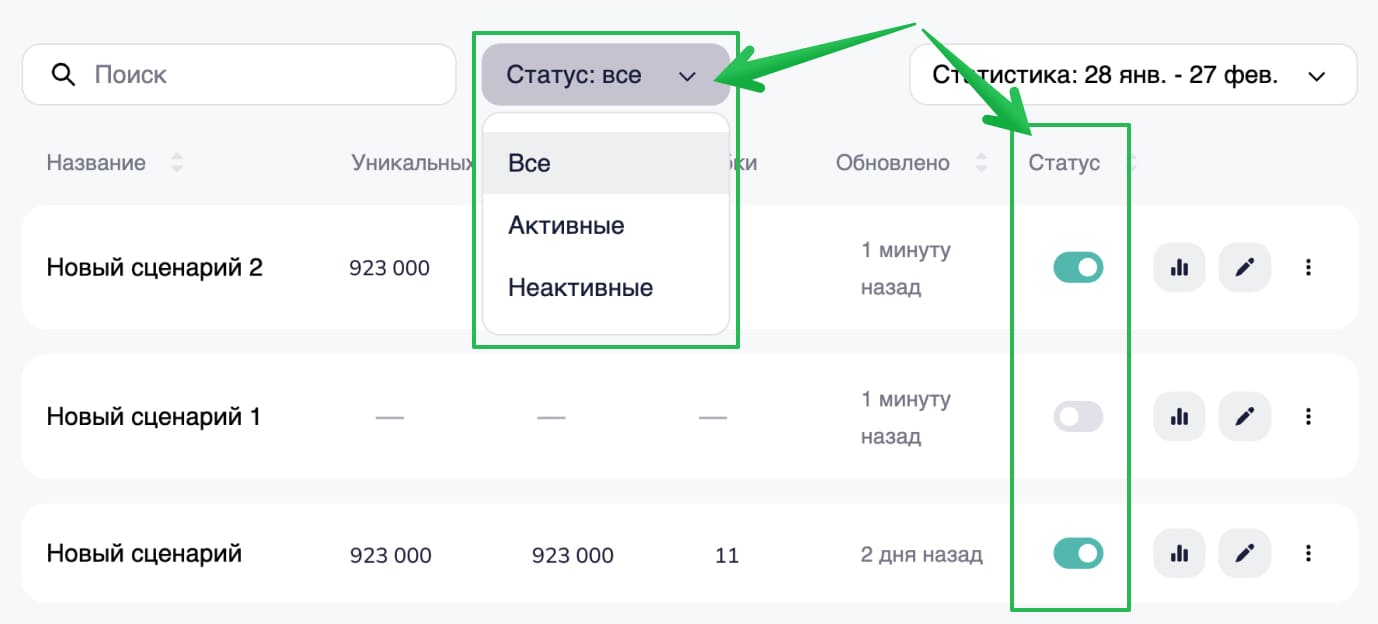Edit Новый сценарий 1 with pencil icon
Viewport: 1378px width, 624px height.
[1244, 417]
